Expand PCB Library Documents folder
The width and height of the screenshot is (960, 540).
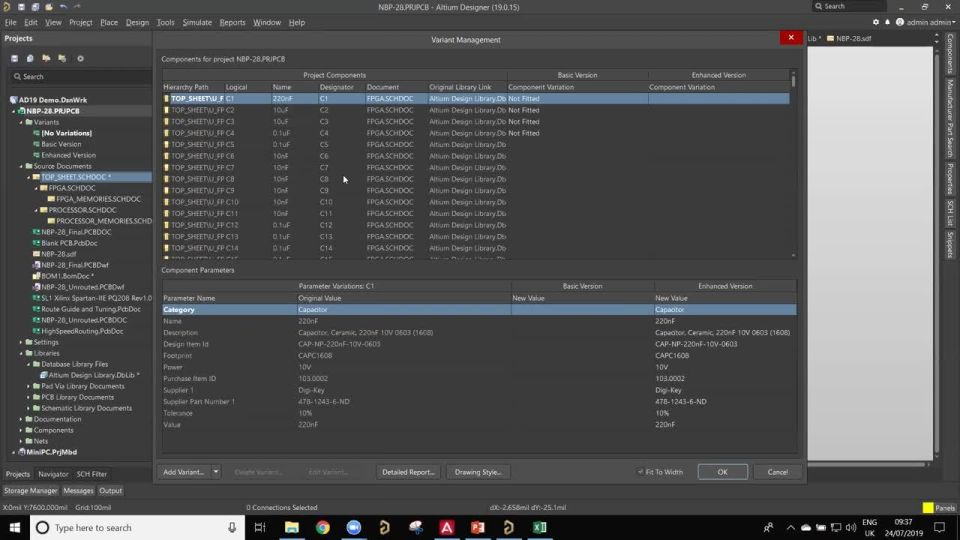(28, 397)
